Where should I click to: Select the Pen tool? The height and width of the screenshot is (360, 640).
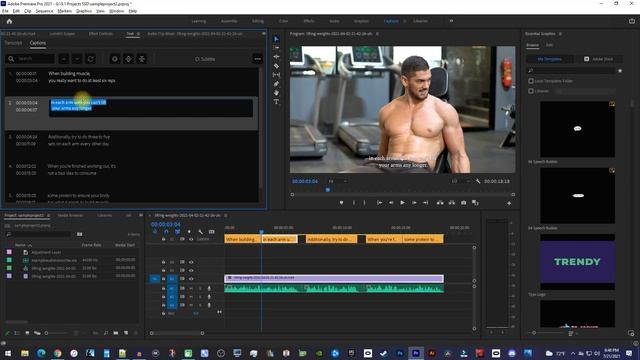click(x=276, y=84)
